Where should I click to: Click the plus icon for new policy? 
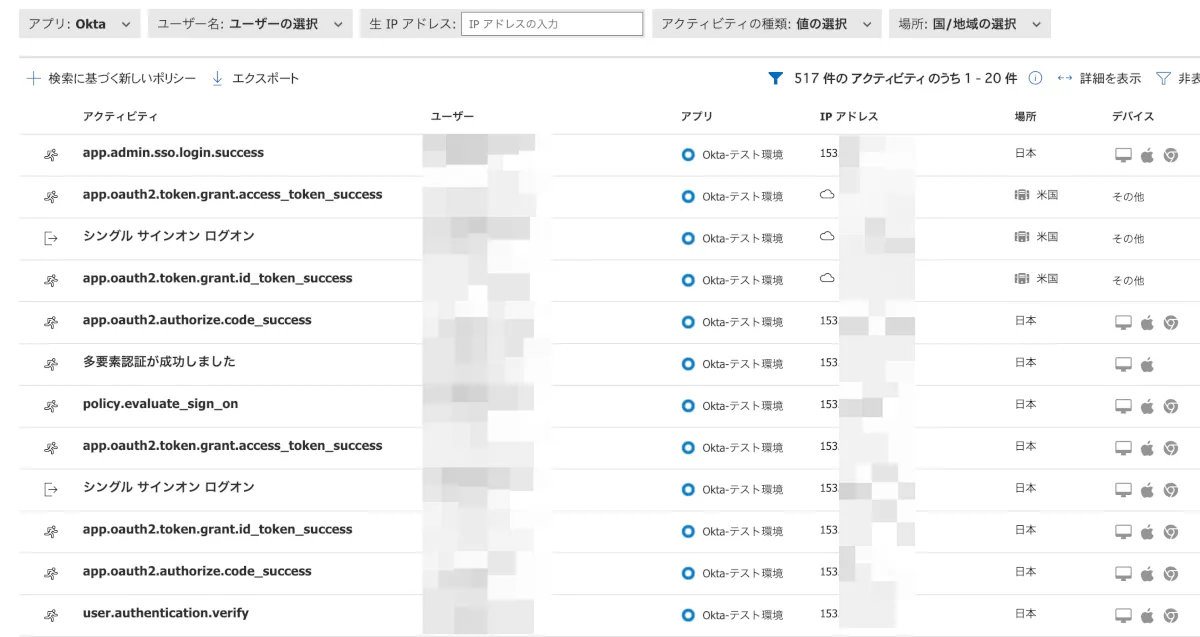[33, 78]
